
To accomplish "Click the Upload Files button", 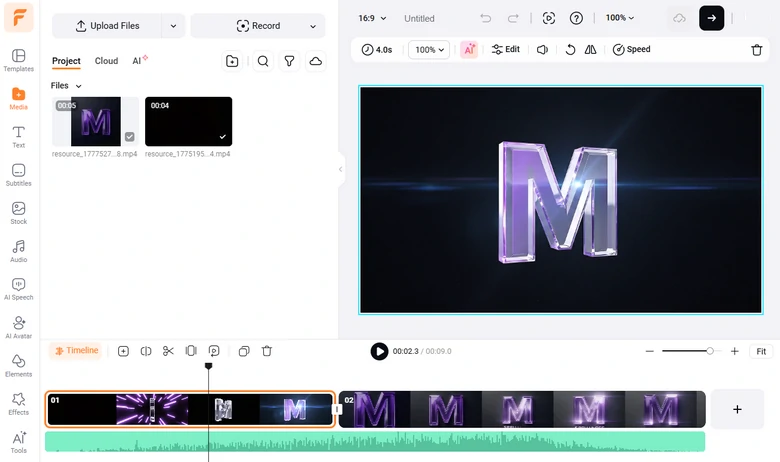I will pos(107,26).
